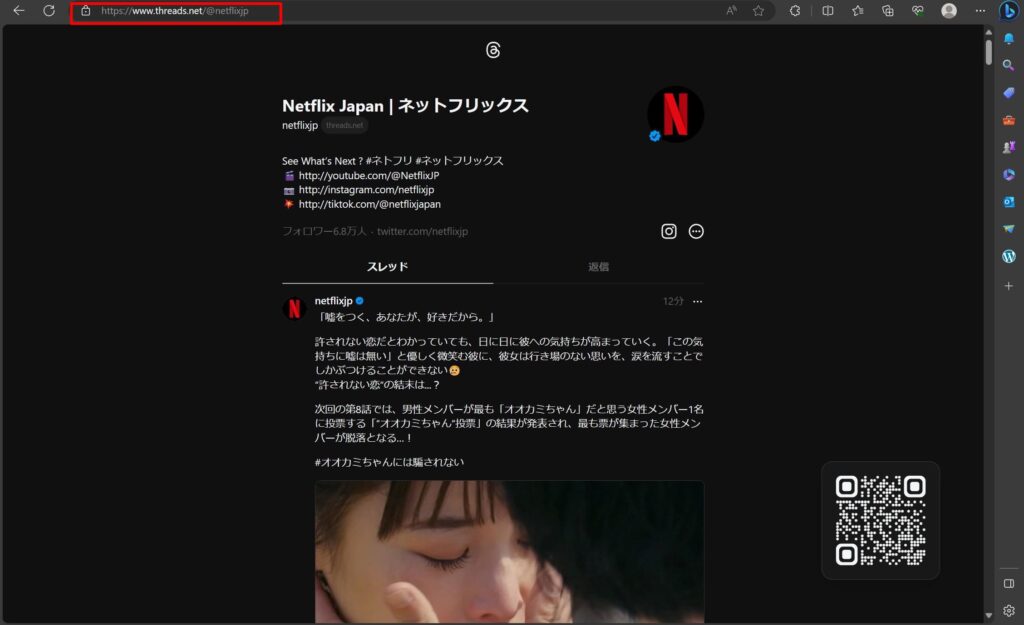Select the スレッド tab
This screenshot has width=1024, height=625.
[387, 266]
